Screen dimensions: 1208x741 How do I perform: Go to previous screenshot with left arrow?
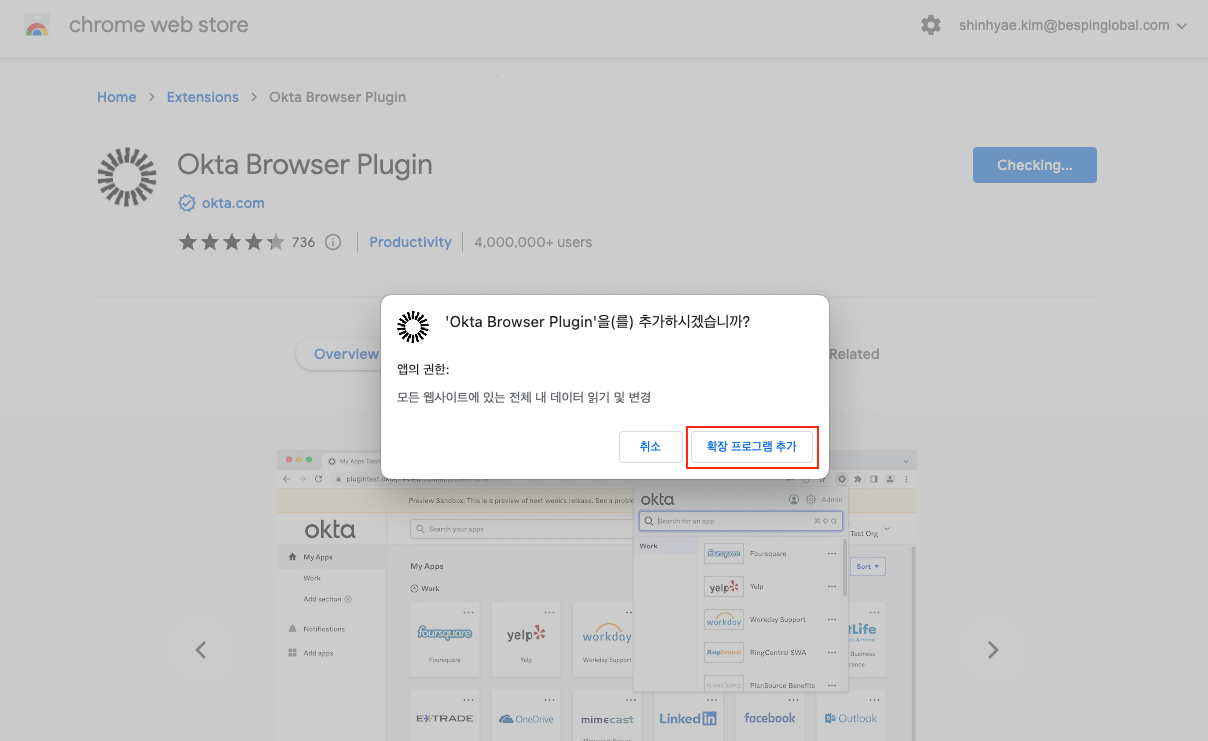(x=201, y=650)
